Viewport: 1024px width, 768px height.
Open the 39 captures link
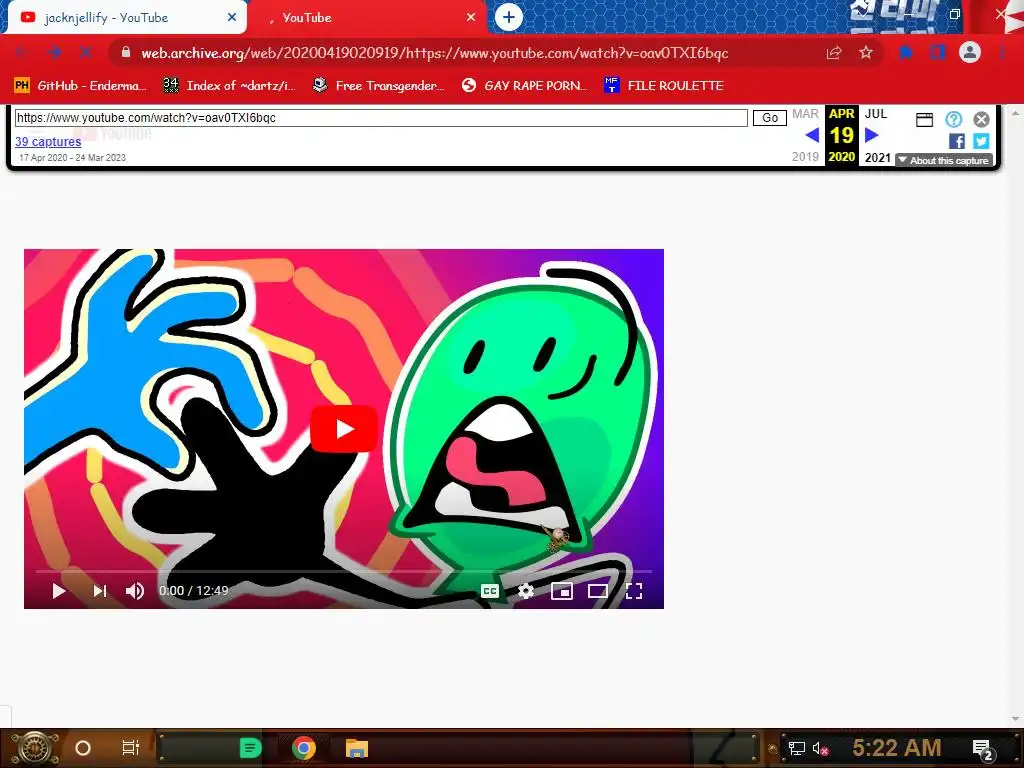48,142
